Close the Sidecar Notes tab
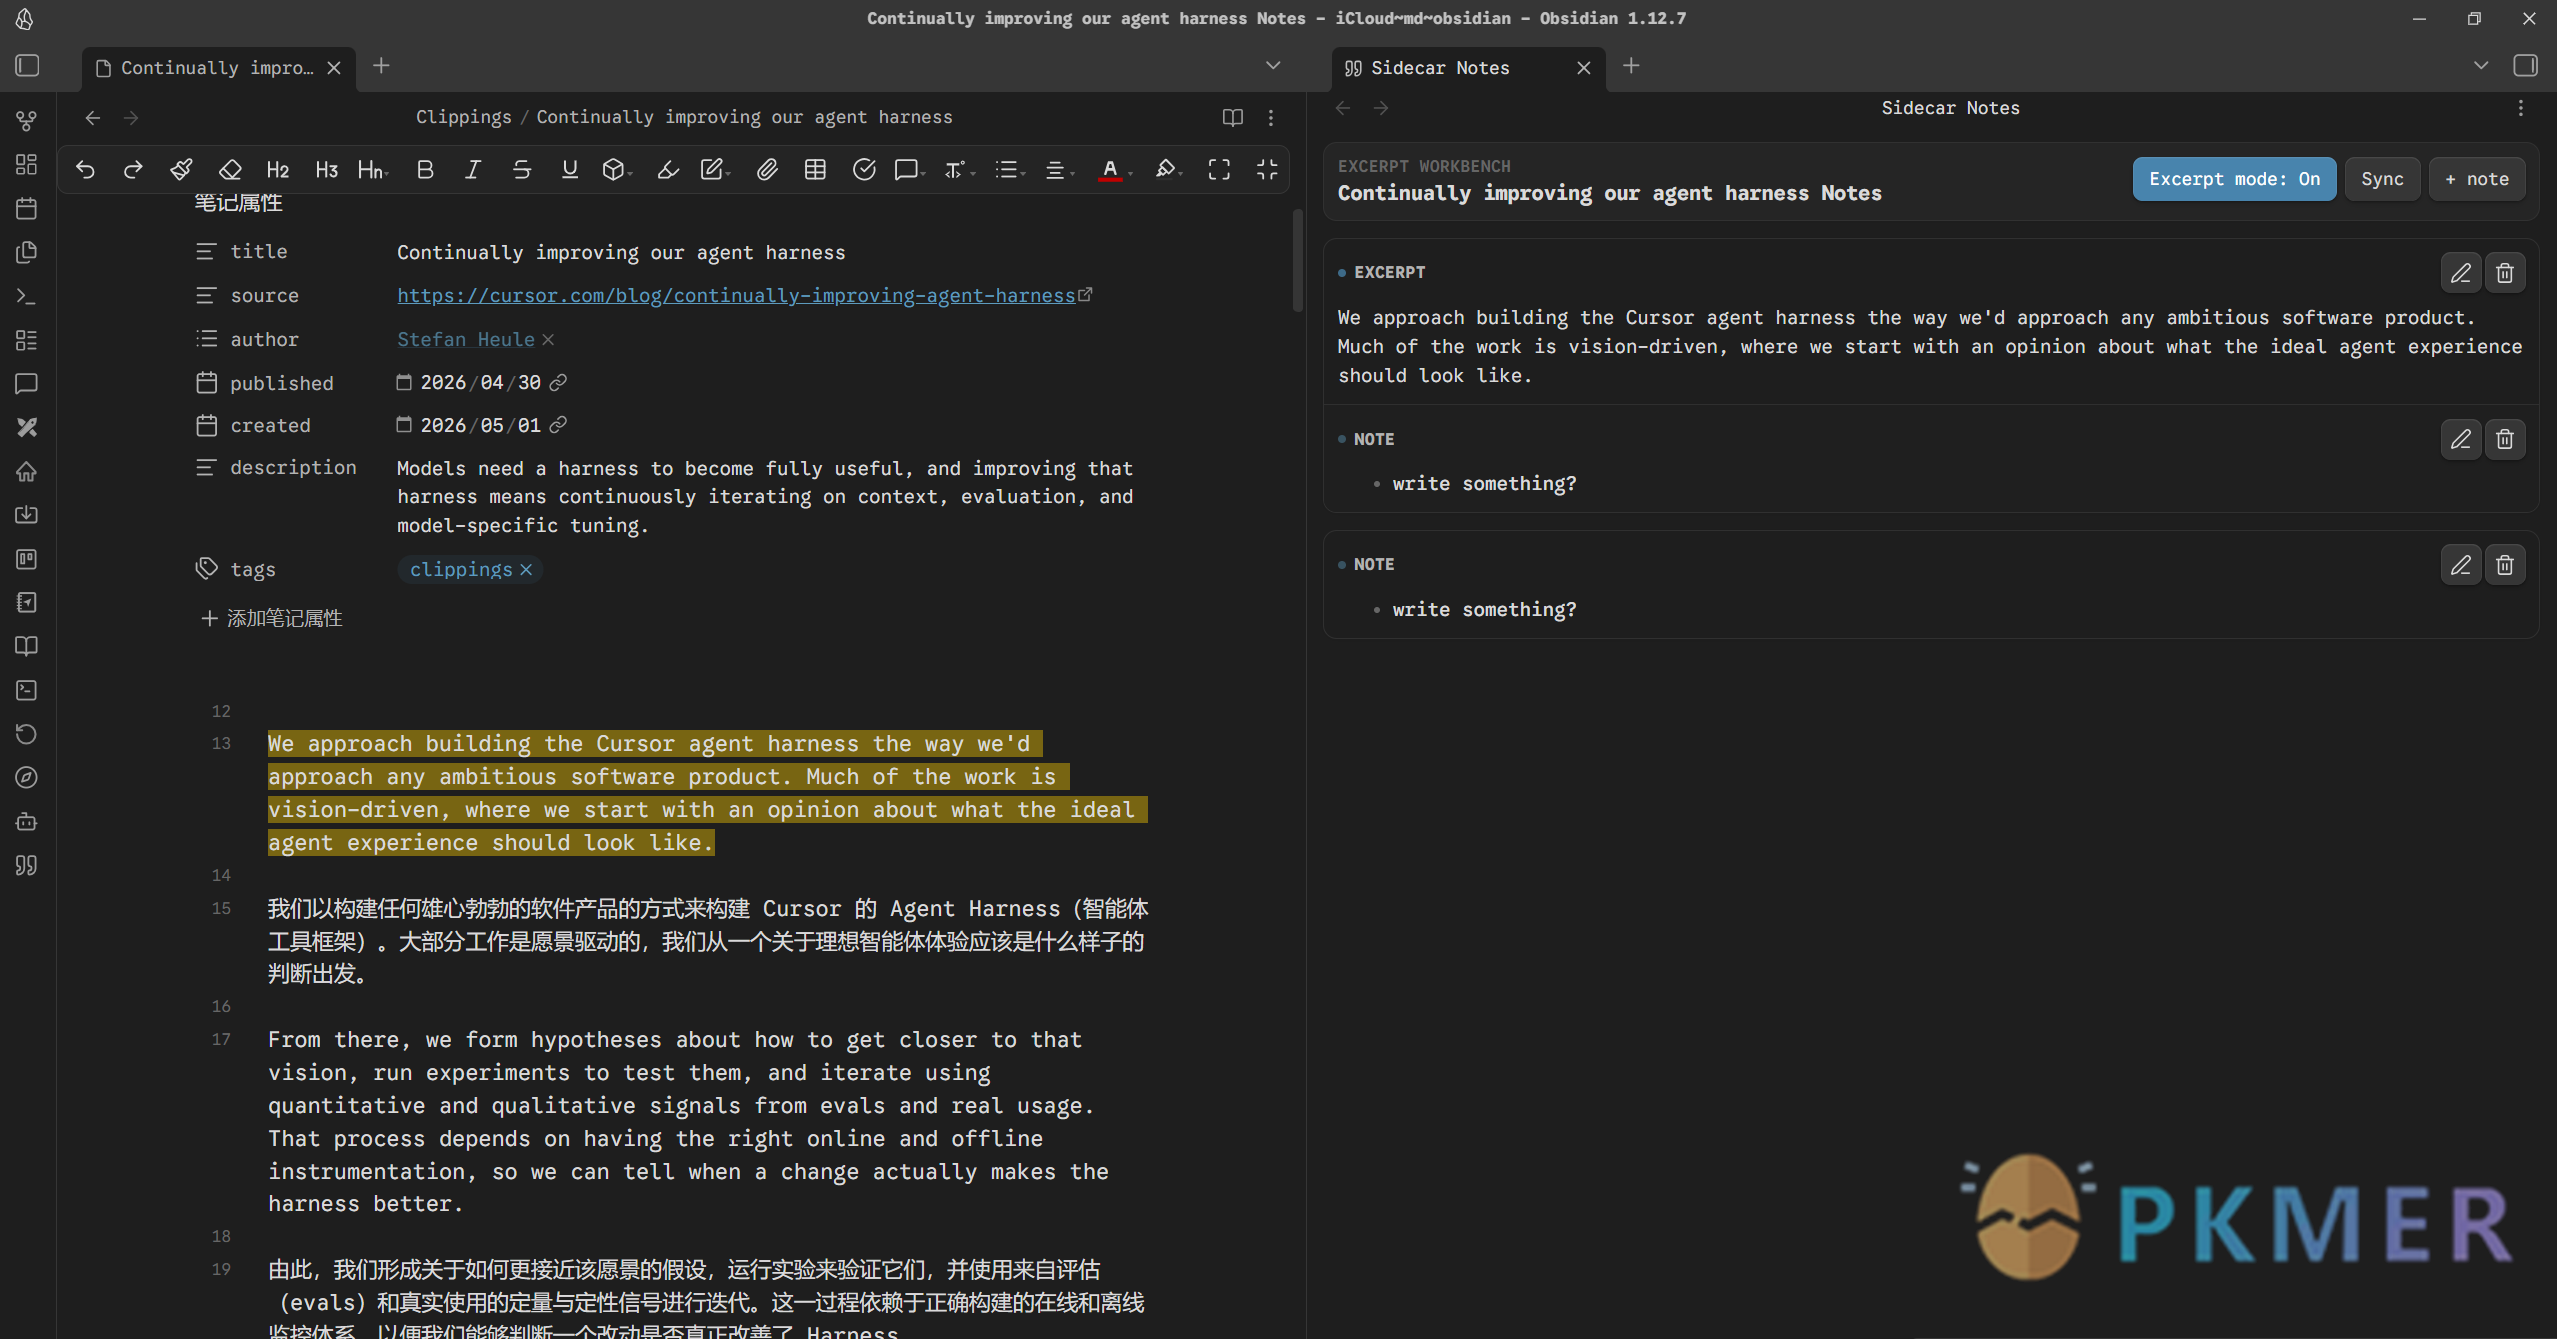Screen dimensions: 2557x1339 pyautogui.click(x=1584, y=68)
